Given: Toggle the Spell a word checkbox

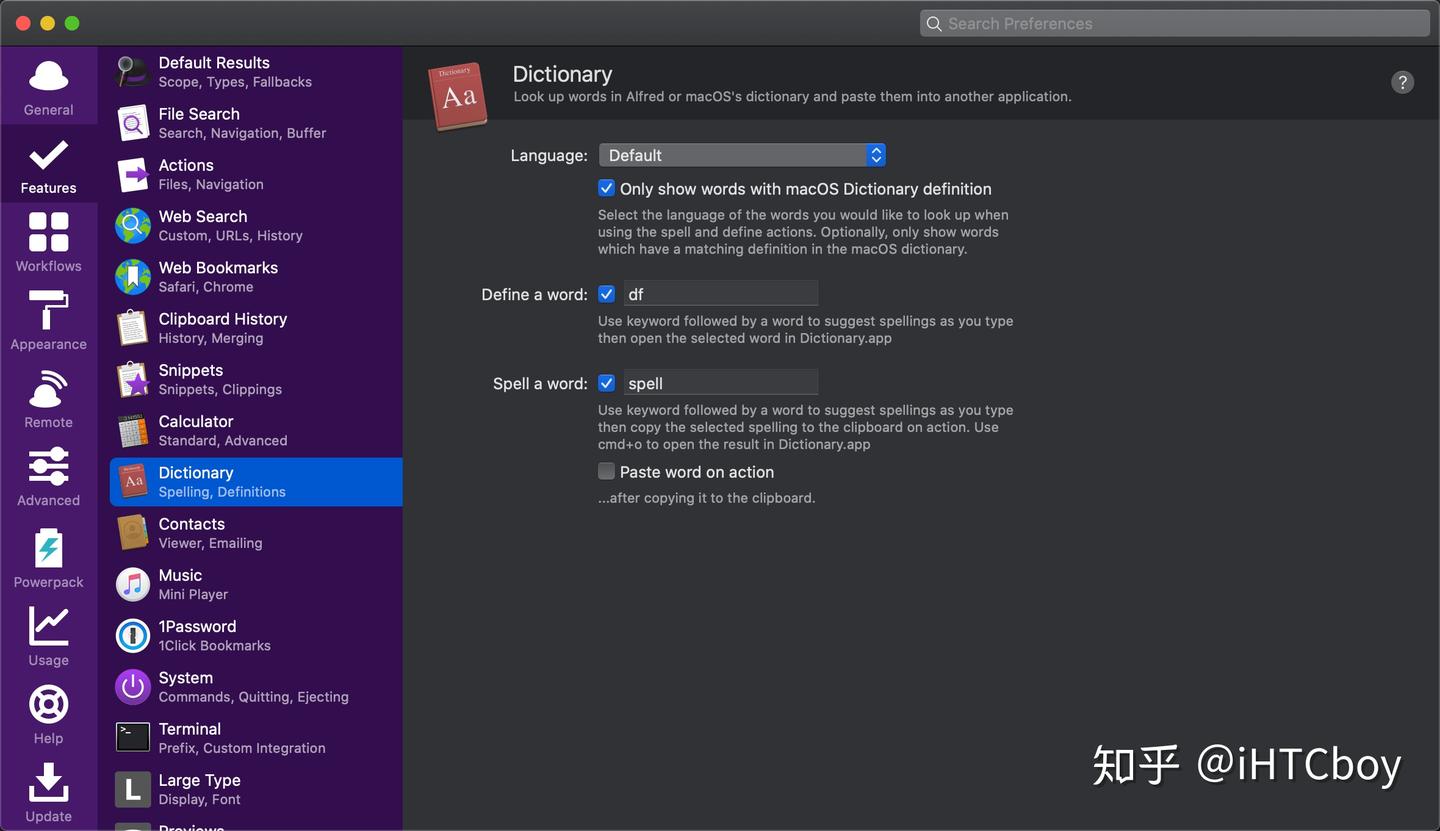Looking at the screenshot, I should (x=606, y=383).
